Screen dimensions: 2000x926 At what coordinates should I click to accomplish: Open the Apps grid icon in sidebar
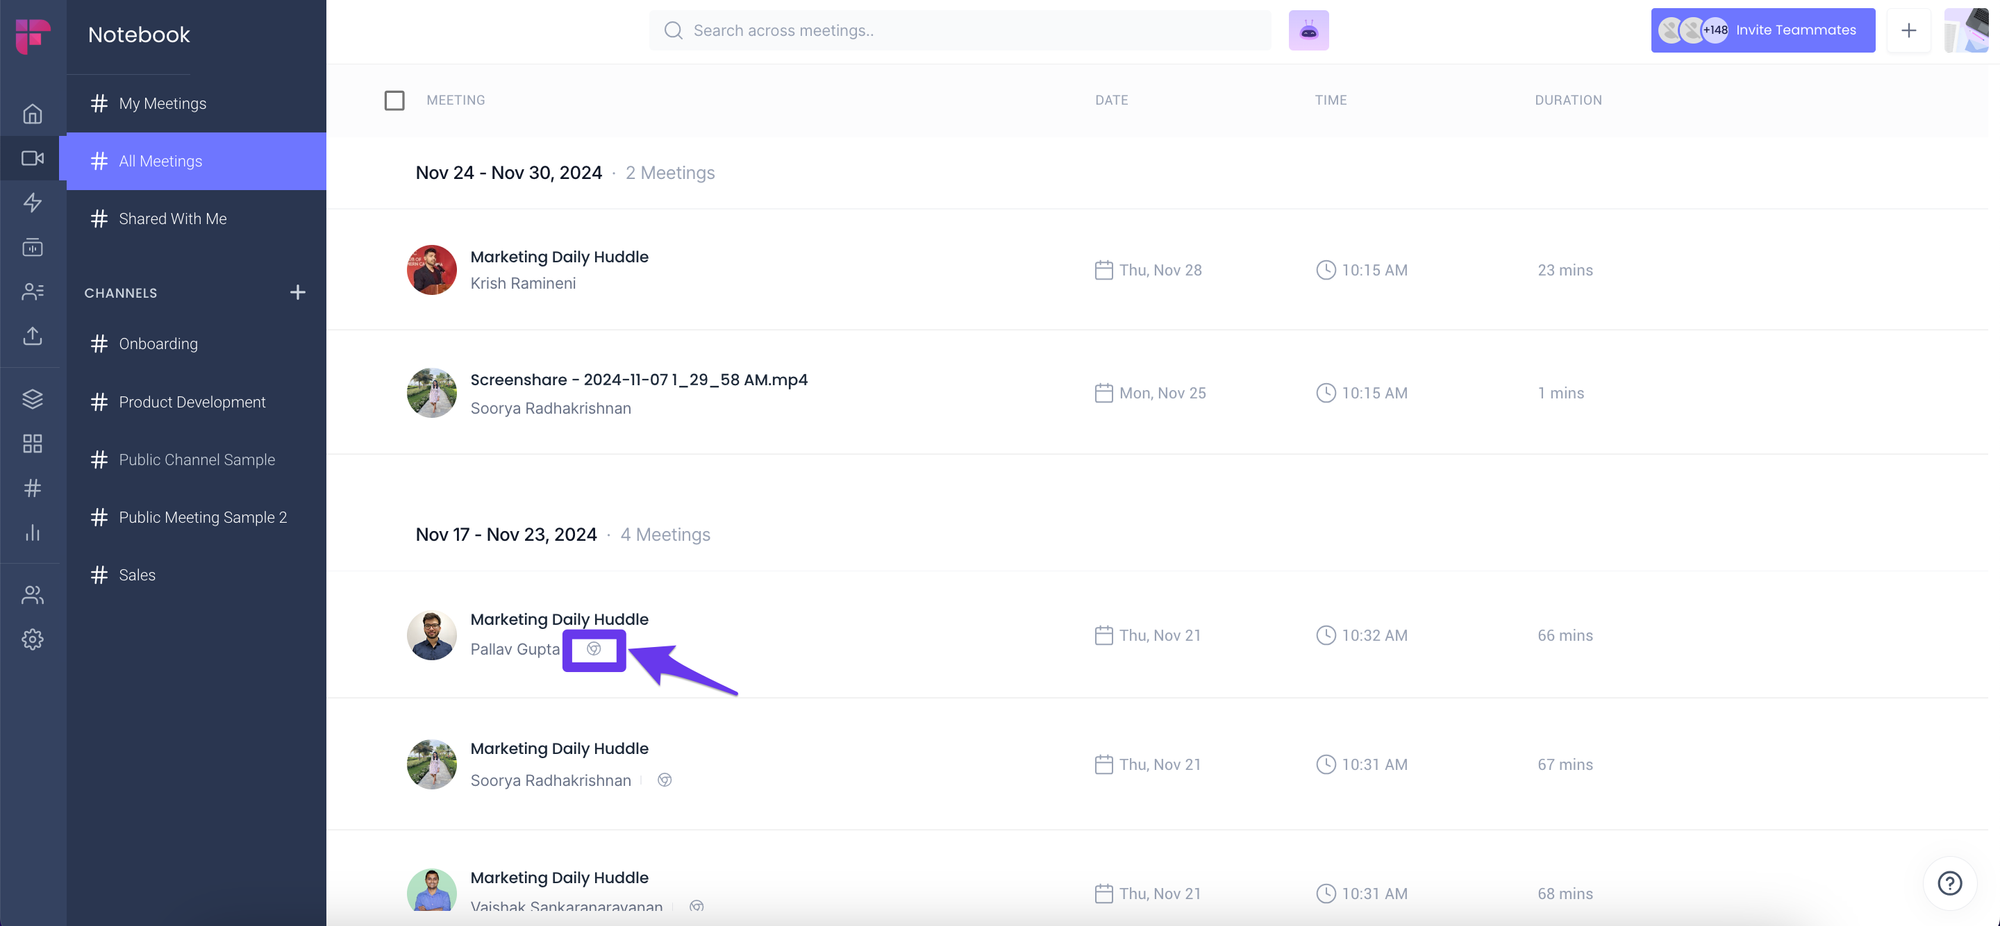pos(33,443)
